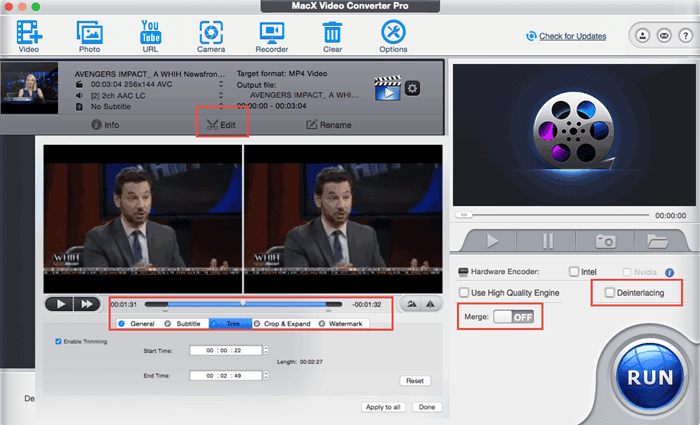Play the edit preview video
Screen dimensions: 700x425
60,304
